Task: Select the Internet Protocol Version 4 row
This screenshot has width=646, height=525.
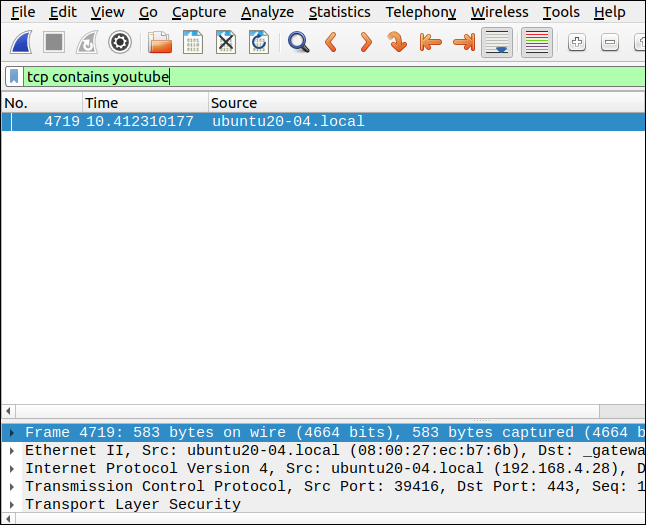Action: (323, 469)
